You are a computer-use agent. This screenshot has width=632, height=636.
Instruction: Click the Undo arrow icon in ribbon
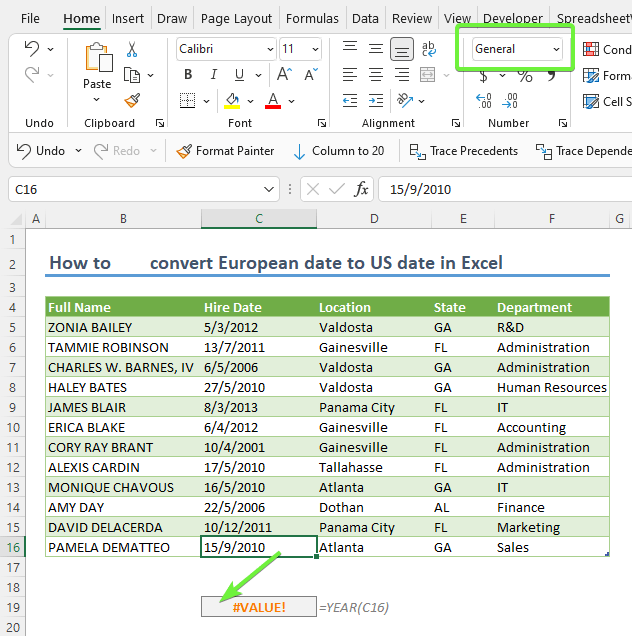[32, 49]
